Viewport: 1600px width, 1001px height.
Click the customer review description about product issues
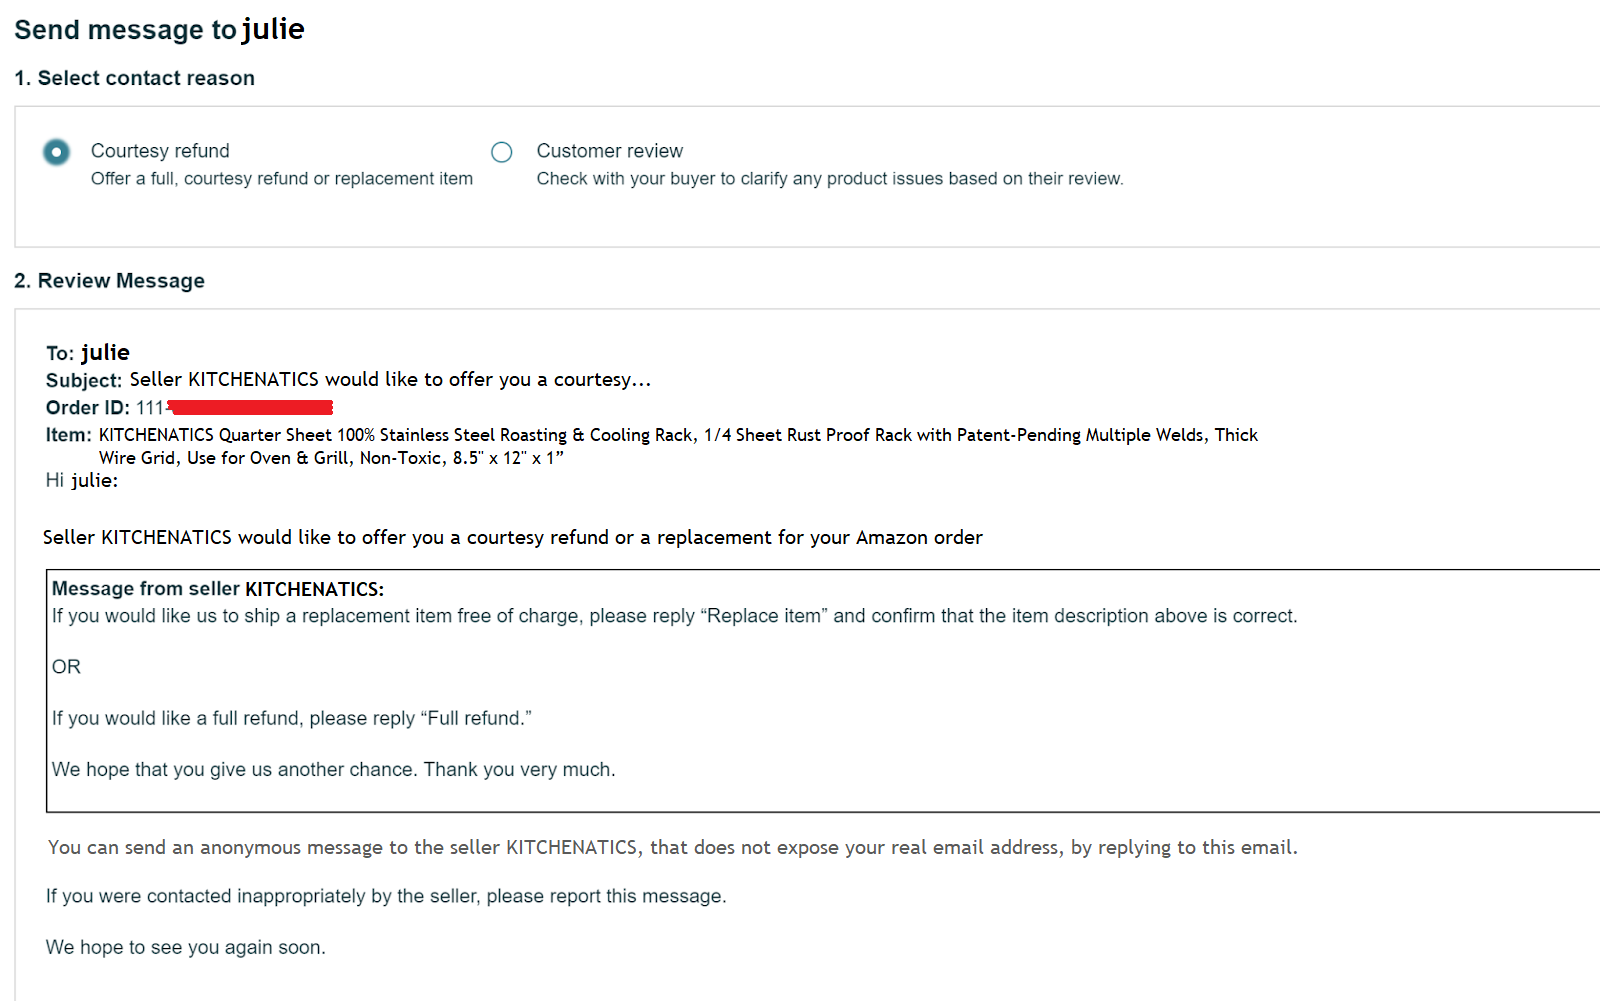pyautogui.click(x=830, y=179)
